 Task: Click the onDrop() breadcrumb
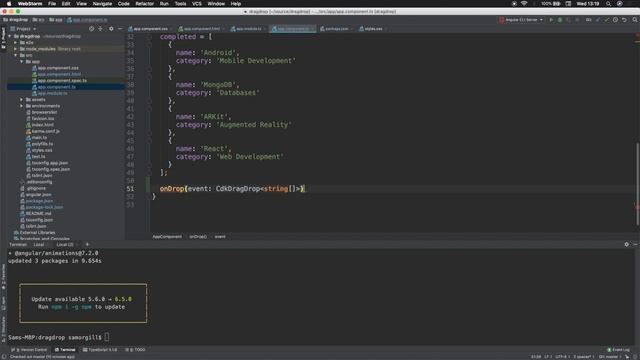click(x=198, y=237)
